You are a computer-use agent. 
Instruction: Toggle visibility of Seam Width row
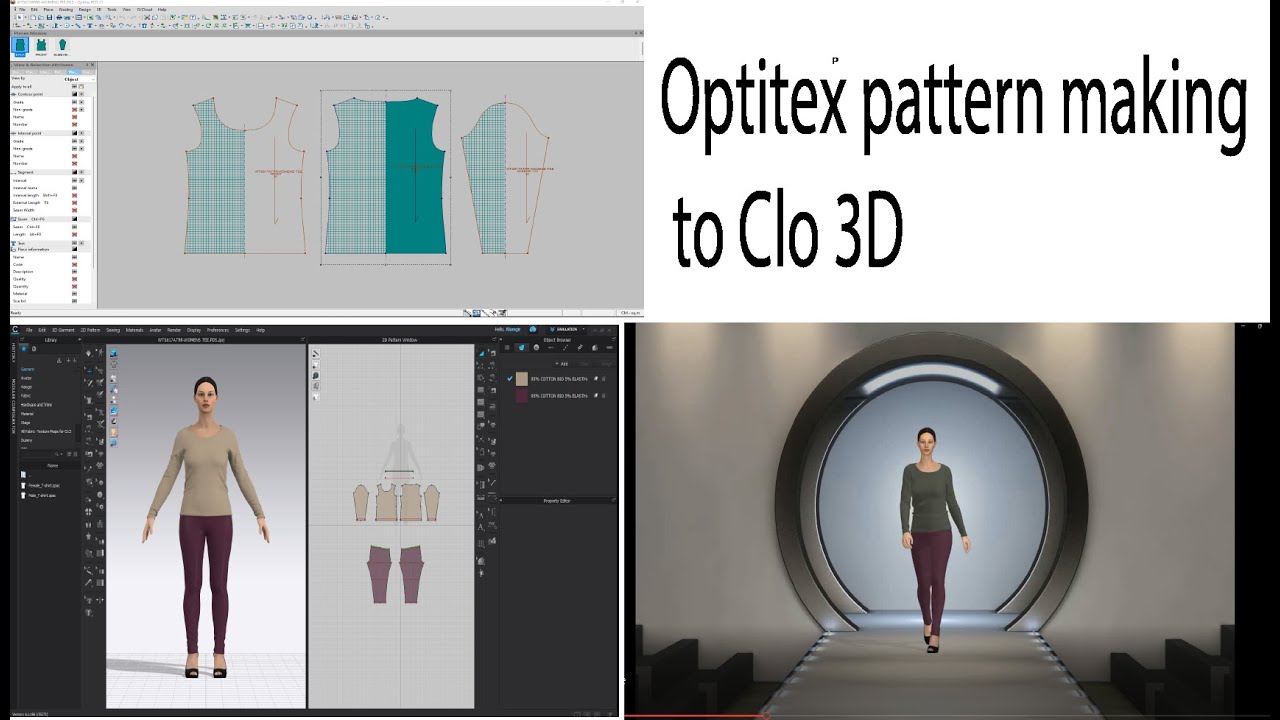pos(74,210)
